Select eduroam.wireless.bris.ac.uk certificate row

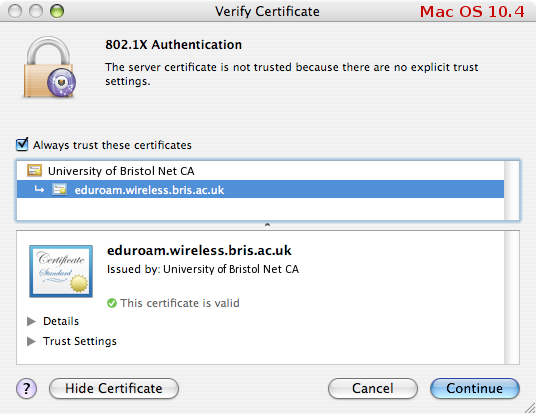tap(260, 189)
